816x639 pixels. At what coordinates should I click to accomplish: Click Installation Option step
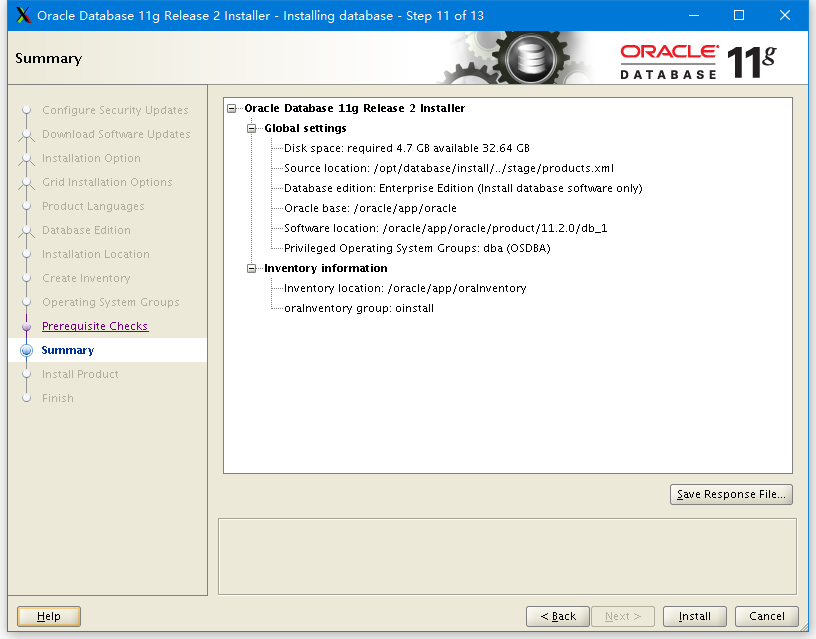(x=91, y=158)
